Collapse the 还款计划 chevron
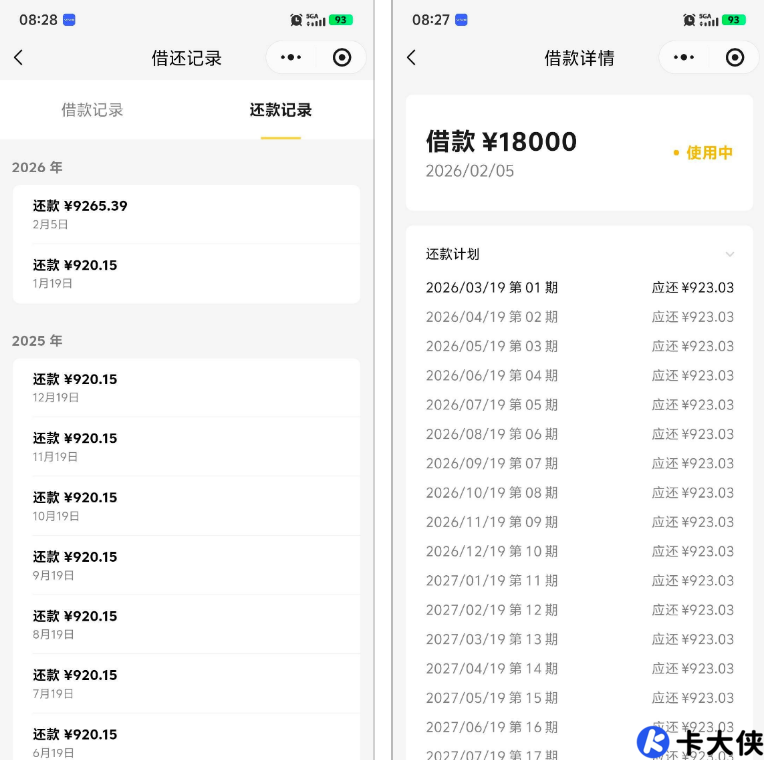 [x=730, y=255]
